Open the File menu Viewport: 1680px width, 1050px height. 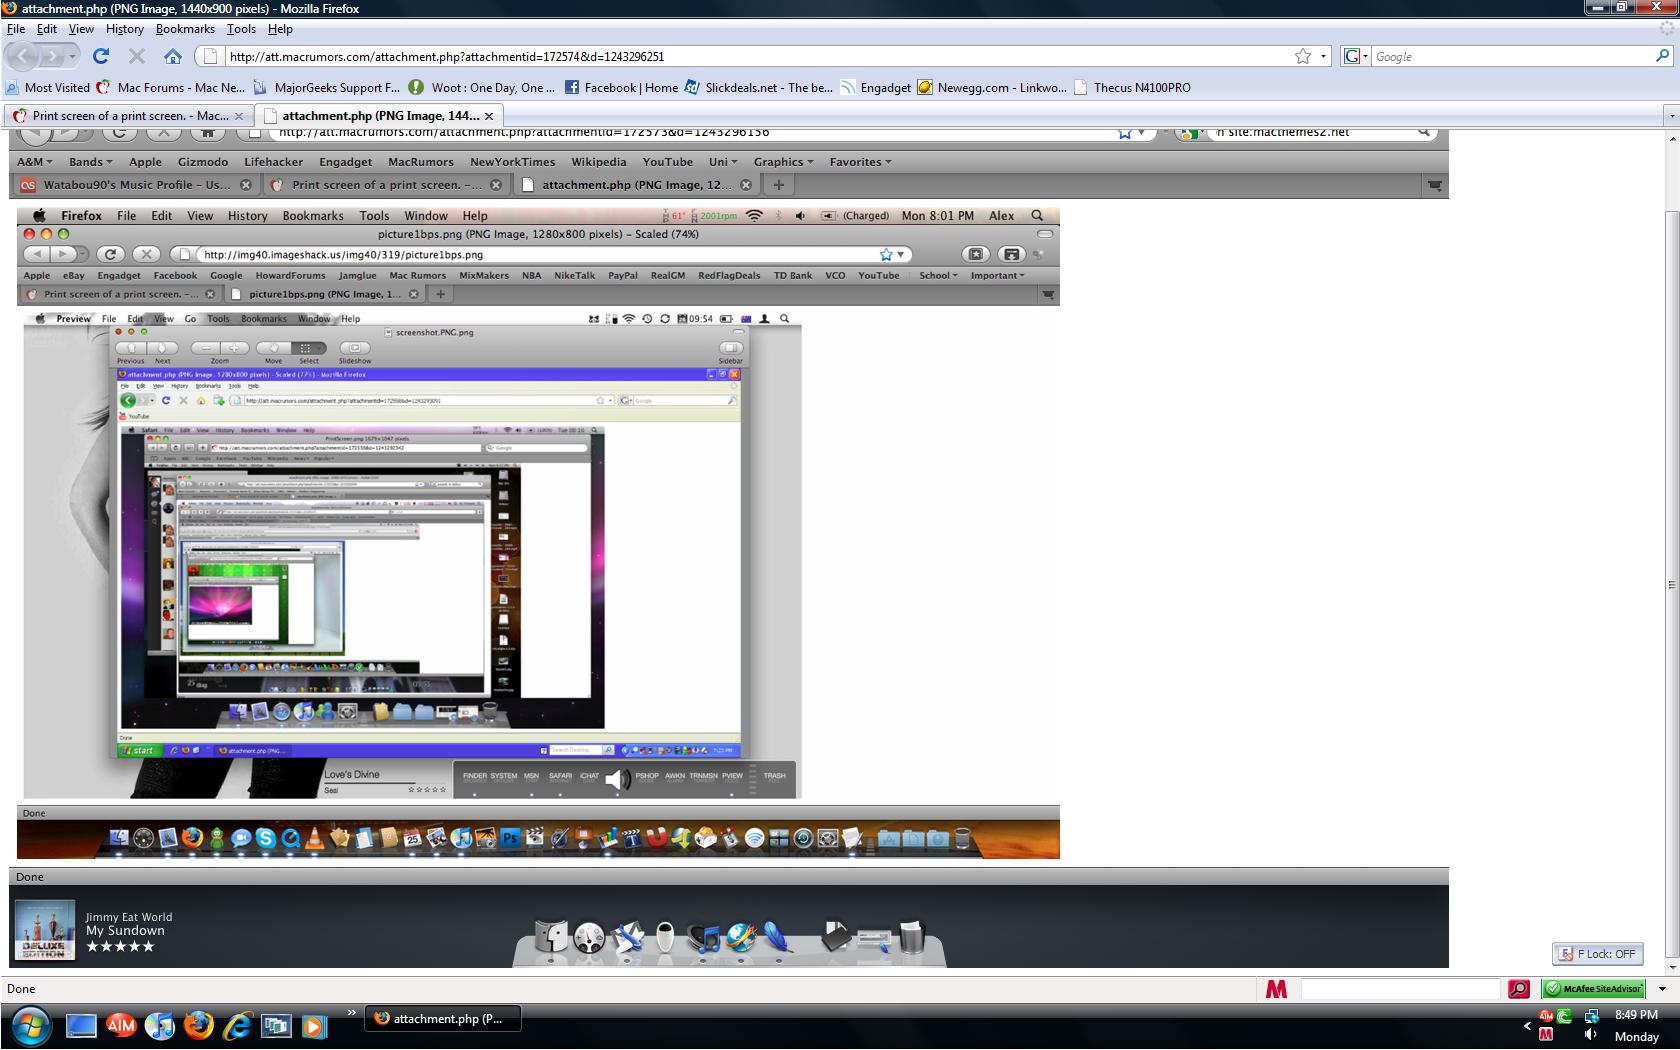pos(16,29)
